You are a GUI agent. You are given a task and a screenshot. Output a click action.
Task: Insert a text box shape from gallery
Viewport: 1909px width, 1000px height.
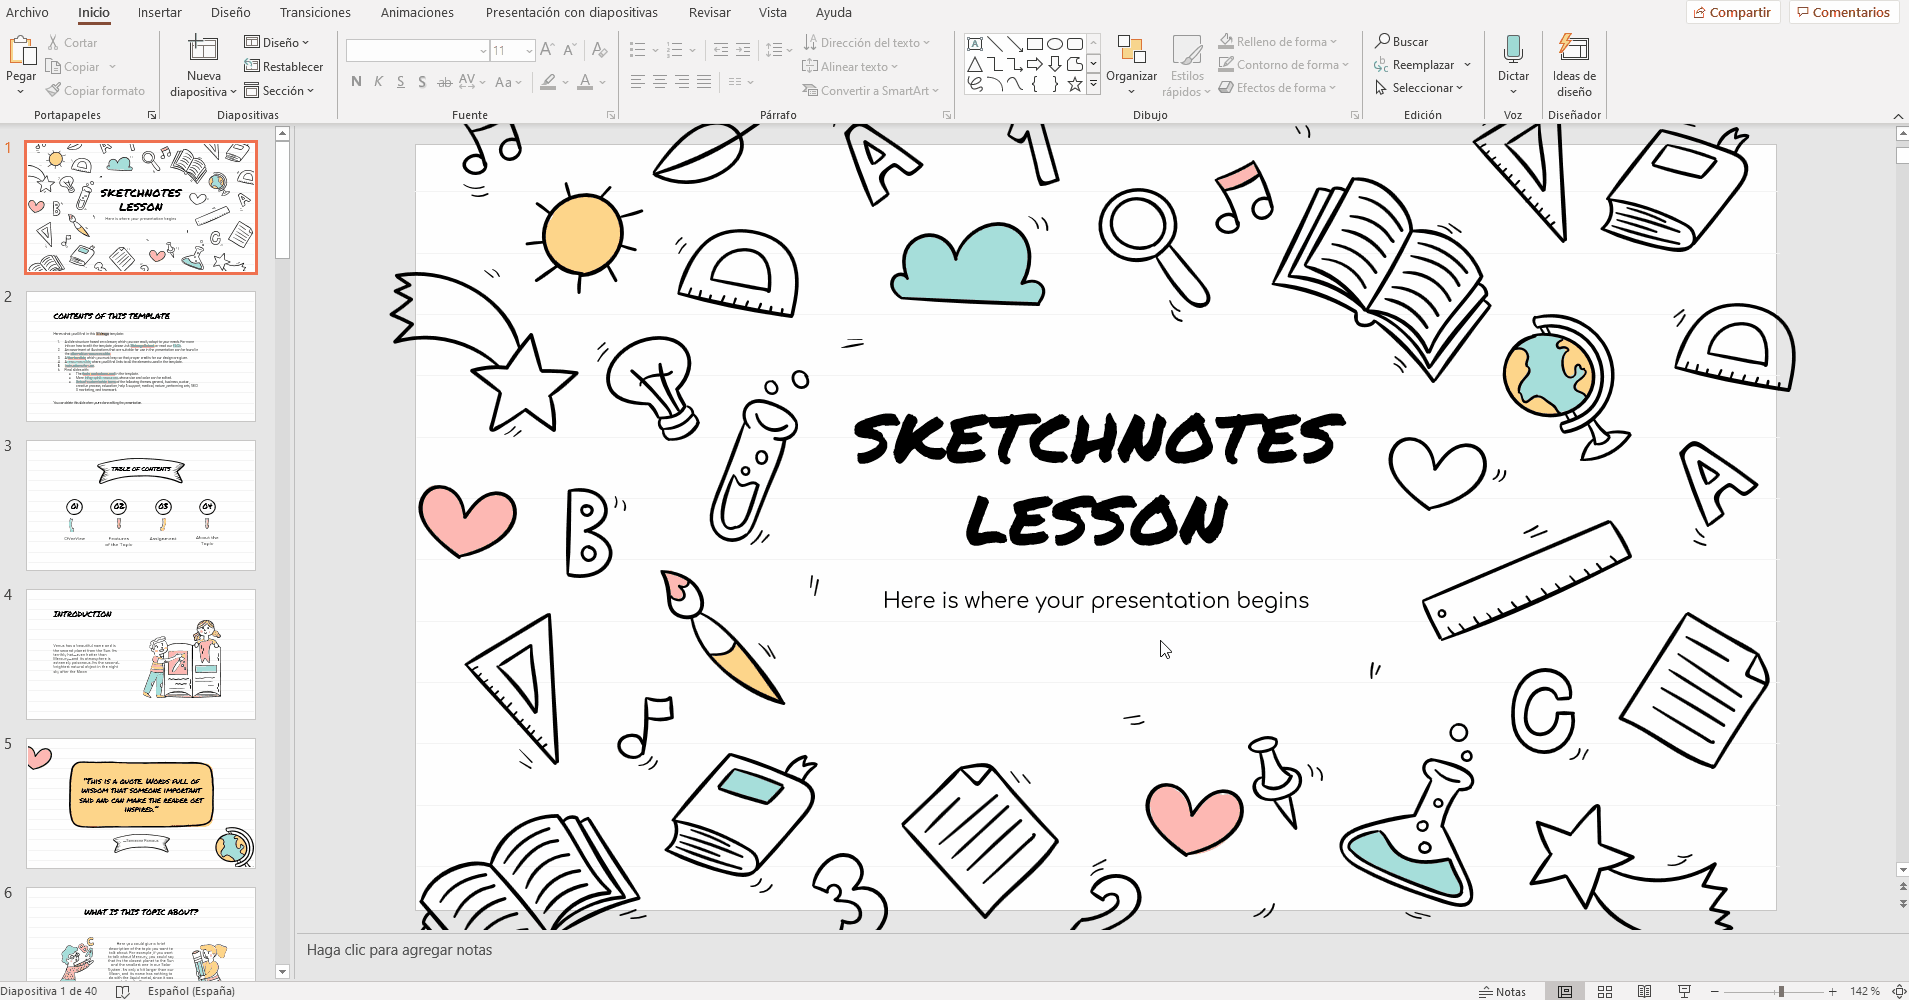(x=975, y=44)
